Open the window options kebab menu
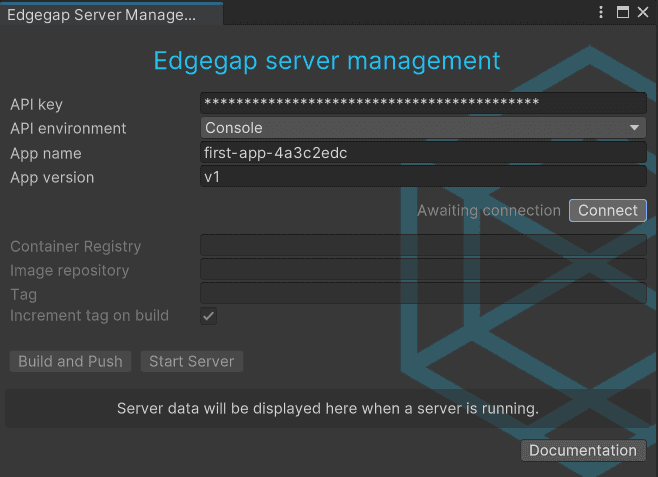Screen dimensions: 658x477 (x=601, y=12)
